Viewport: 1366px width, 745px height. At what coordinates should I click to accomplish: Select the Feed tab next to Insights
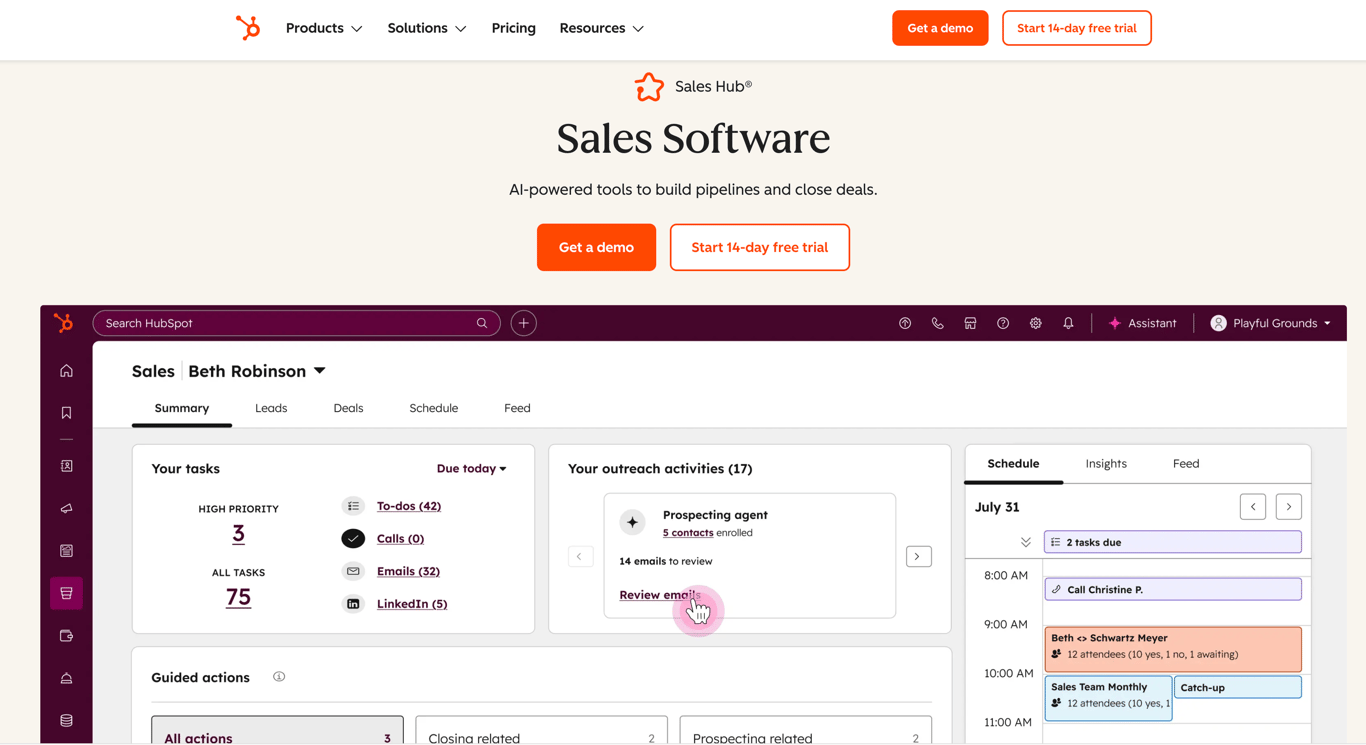point(1186,463)
